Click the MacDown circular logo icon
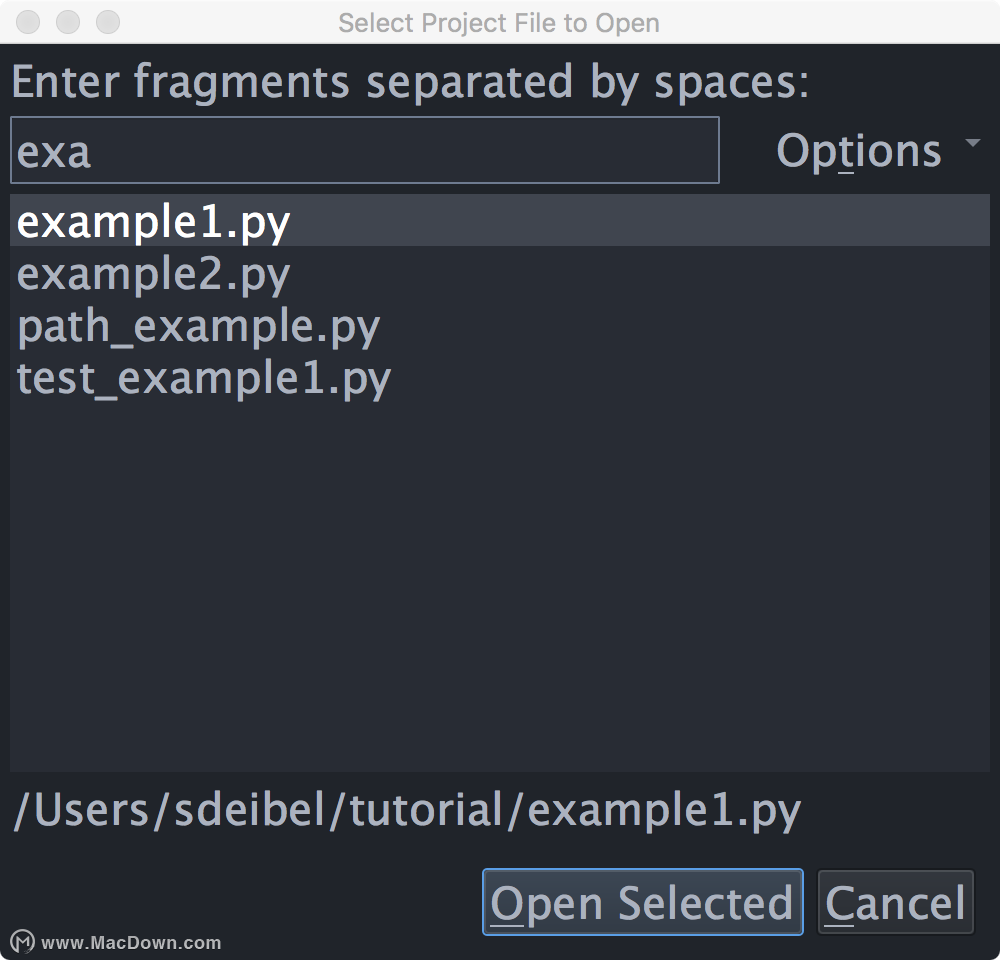 pyautogui.click(x=23, y=942)
